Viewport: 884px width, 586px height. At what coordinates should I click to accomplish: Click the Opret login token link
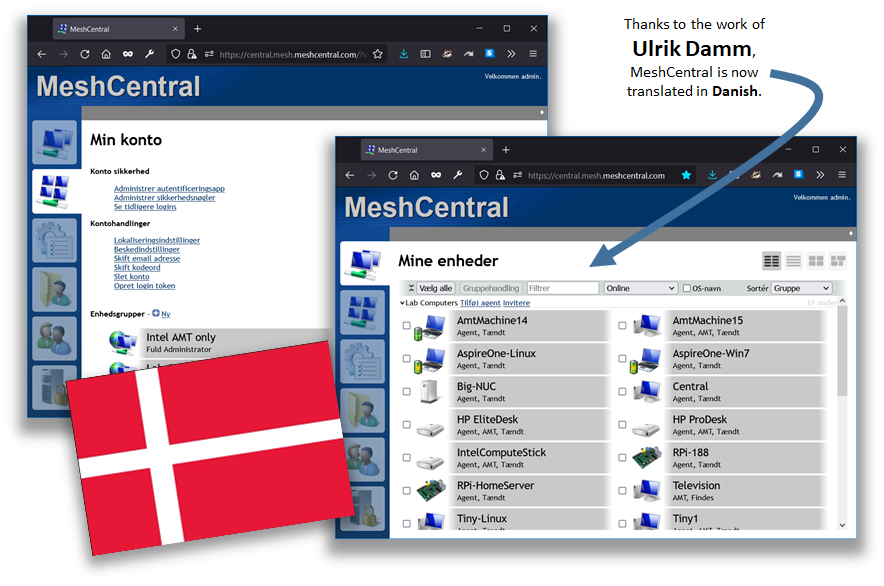coord(144,285)
